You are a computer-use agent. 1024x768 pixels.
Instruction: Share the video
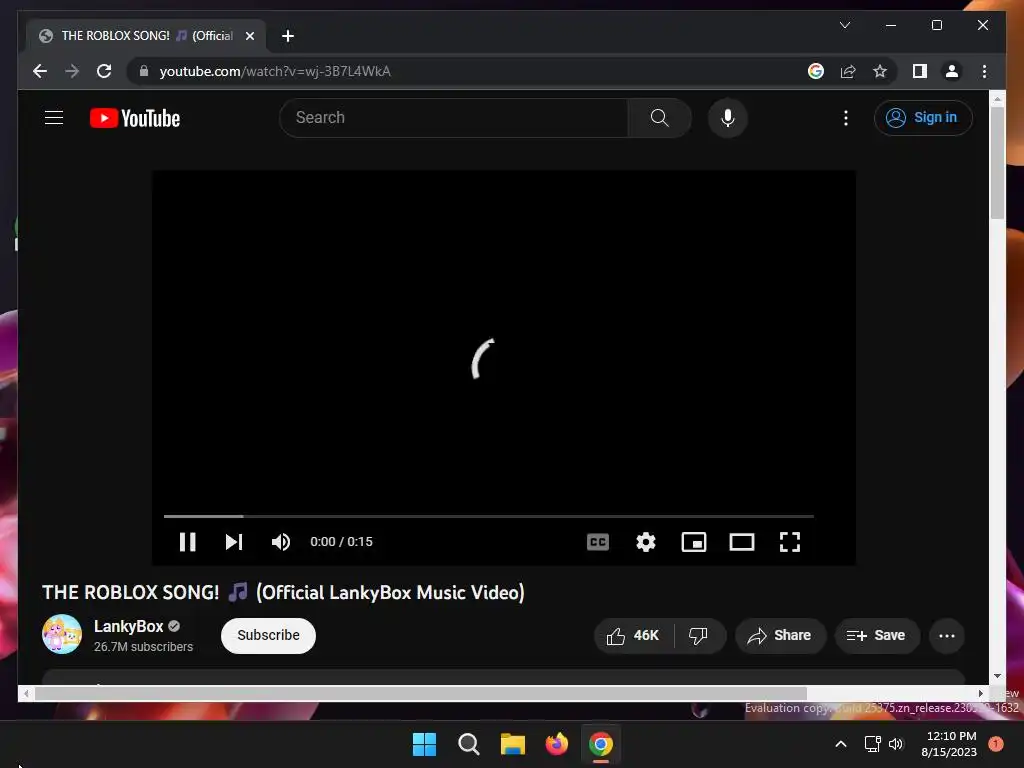(780, 635)
